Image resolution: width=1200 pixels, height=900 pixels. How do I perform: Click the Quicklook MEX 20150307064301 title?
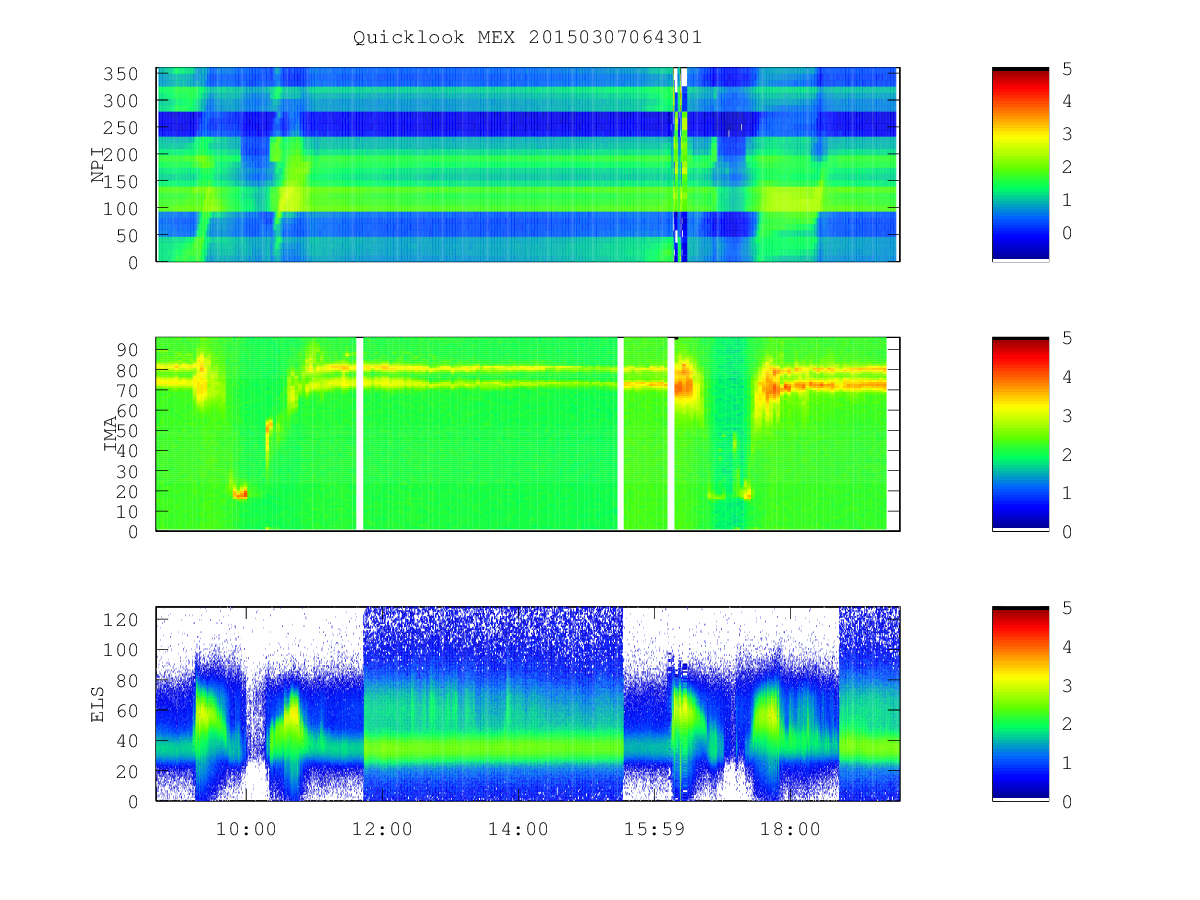coord(527,38)
